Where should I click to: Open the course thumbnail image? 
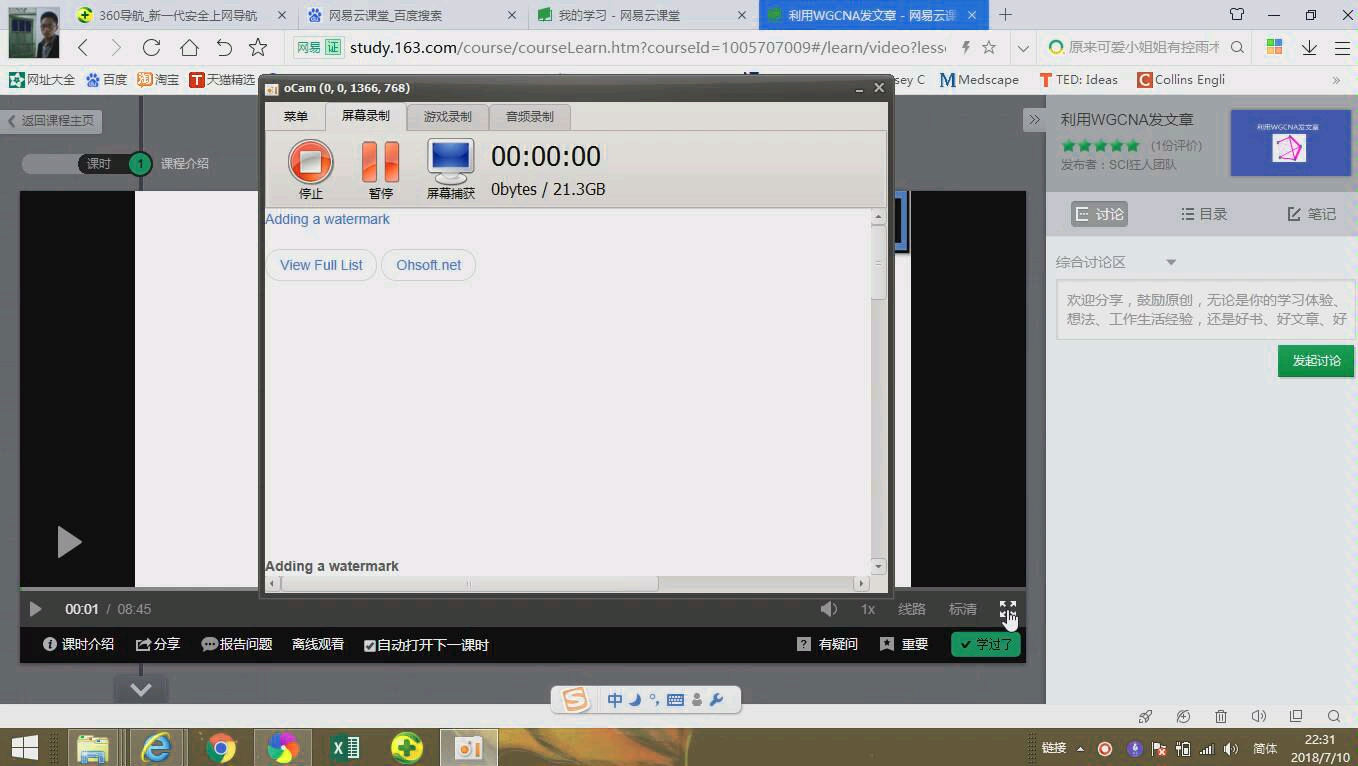pos(1289,143)
